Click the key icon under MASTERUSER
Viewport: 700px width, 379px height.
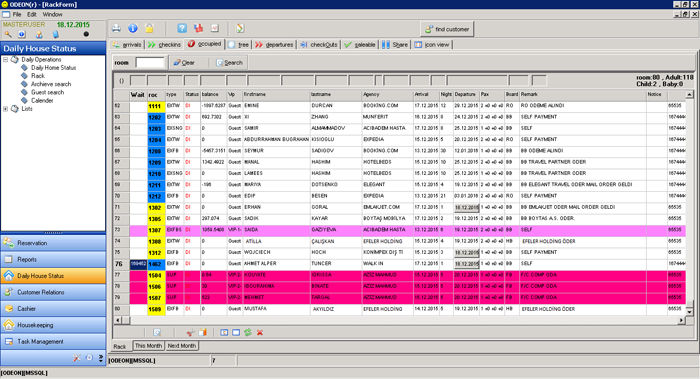(8, 34)
